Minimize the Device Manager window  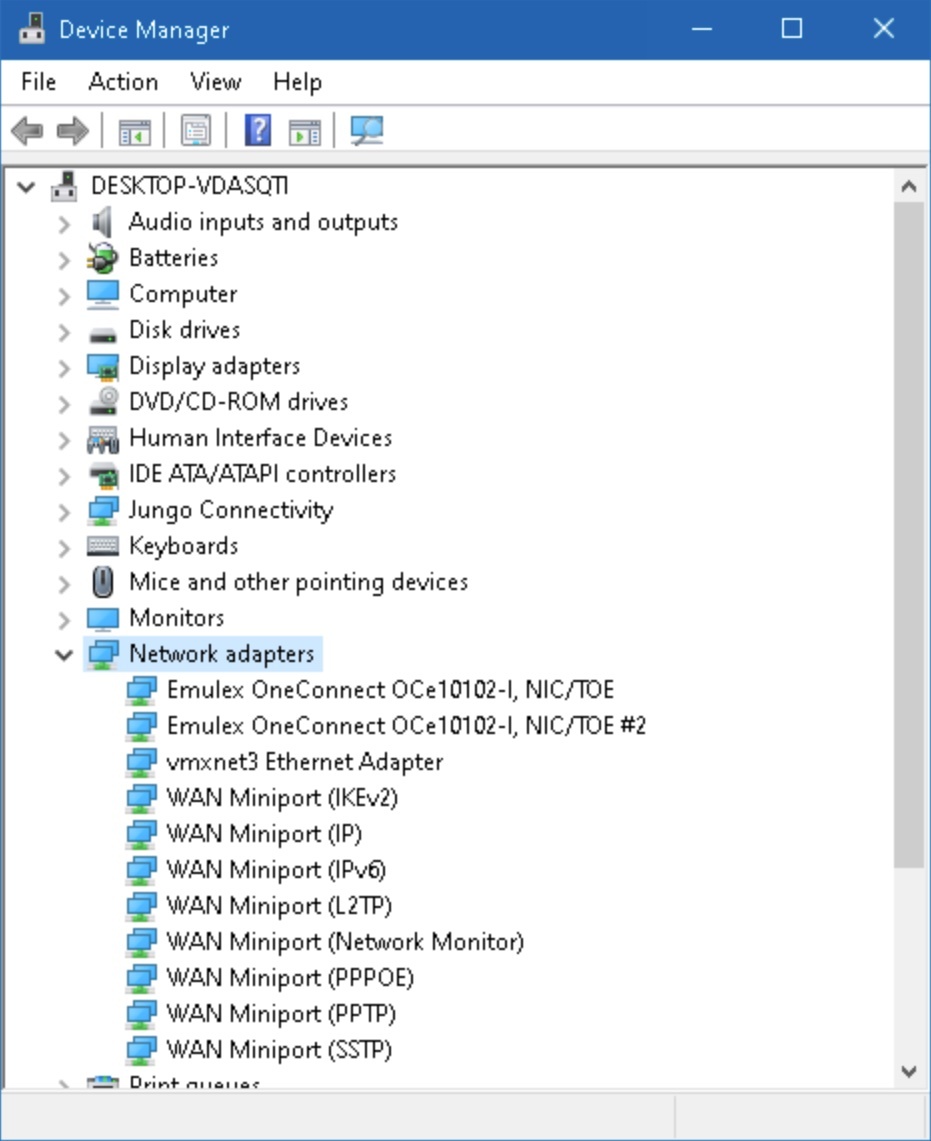coord(702,29)
